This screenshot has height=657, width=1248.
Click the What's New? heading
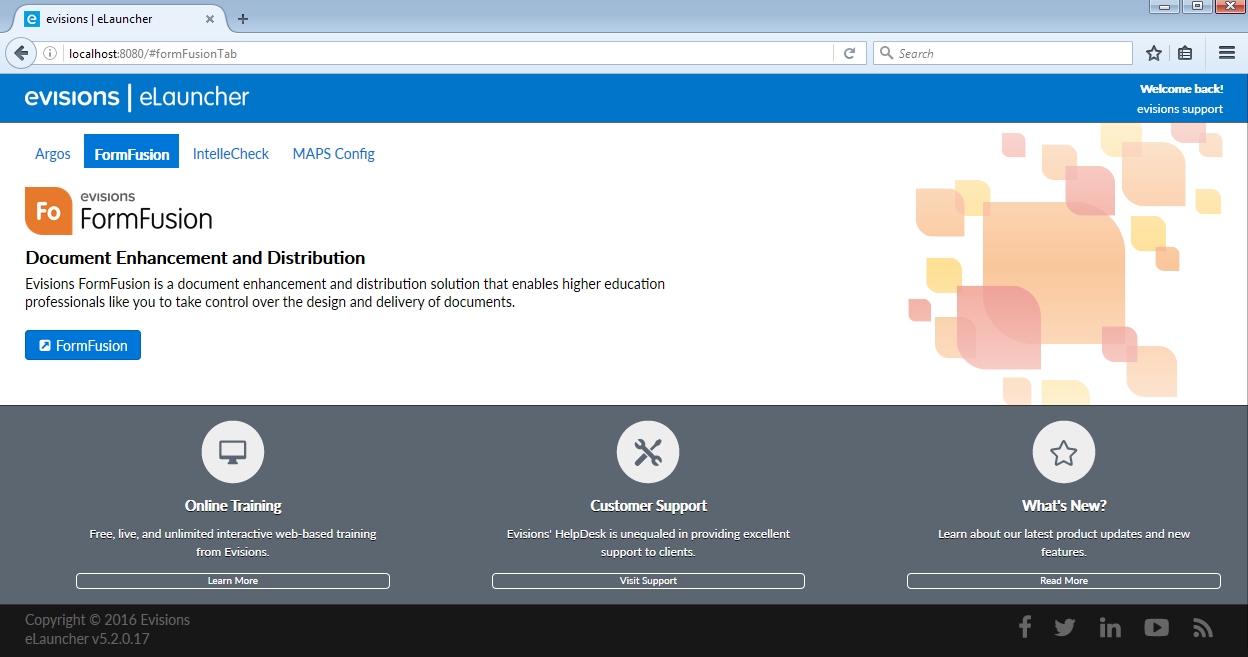pos(1064,506)
